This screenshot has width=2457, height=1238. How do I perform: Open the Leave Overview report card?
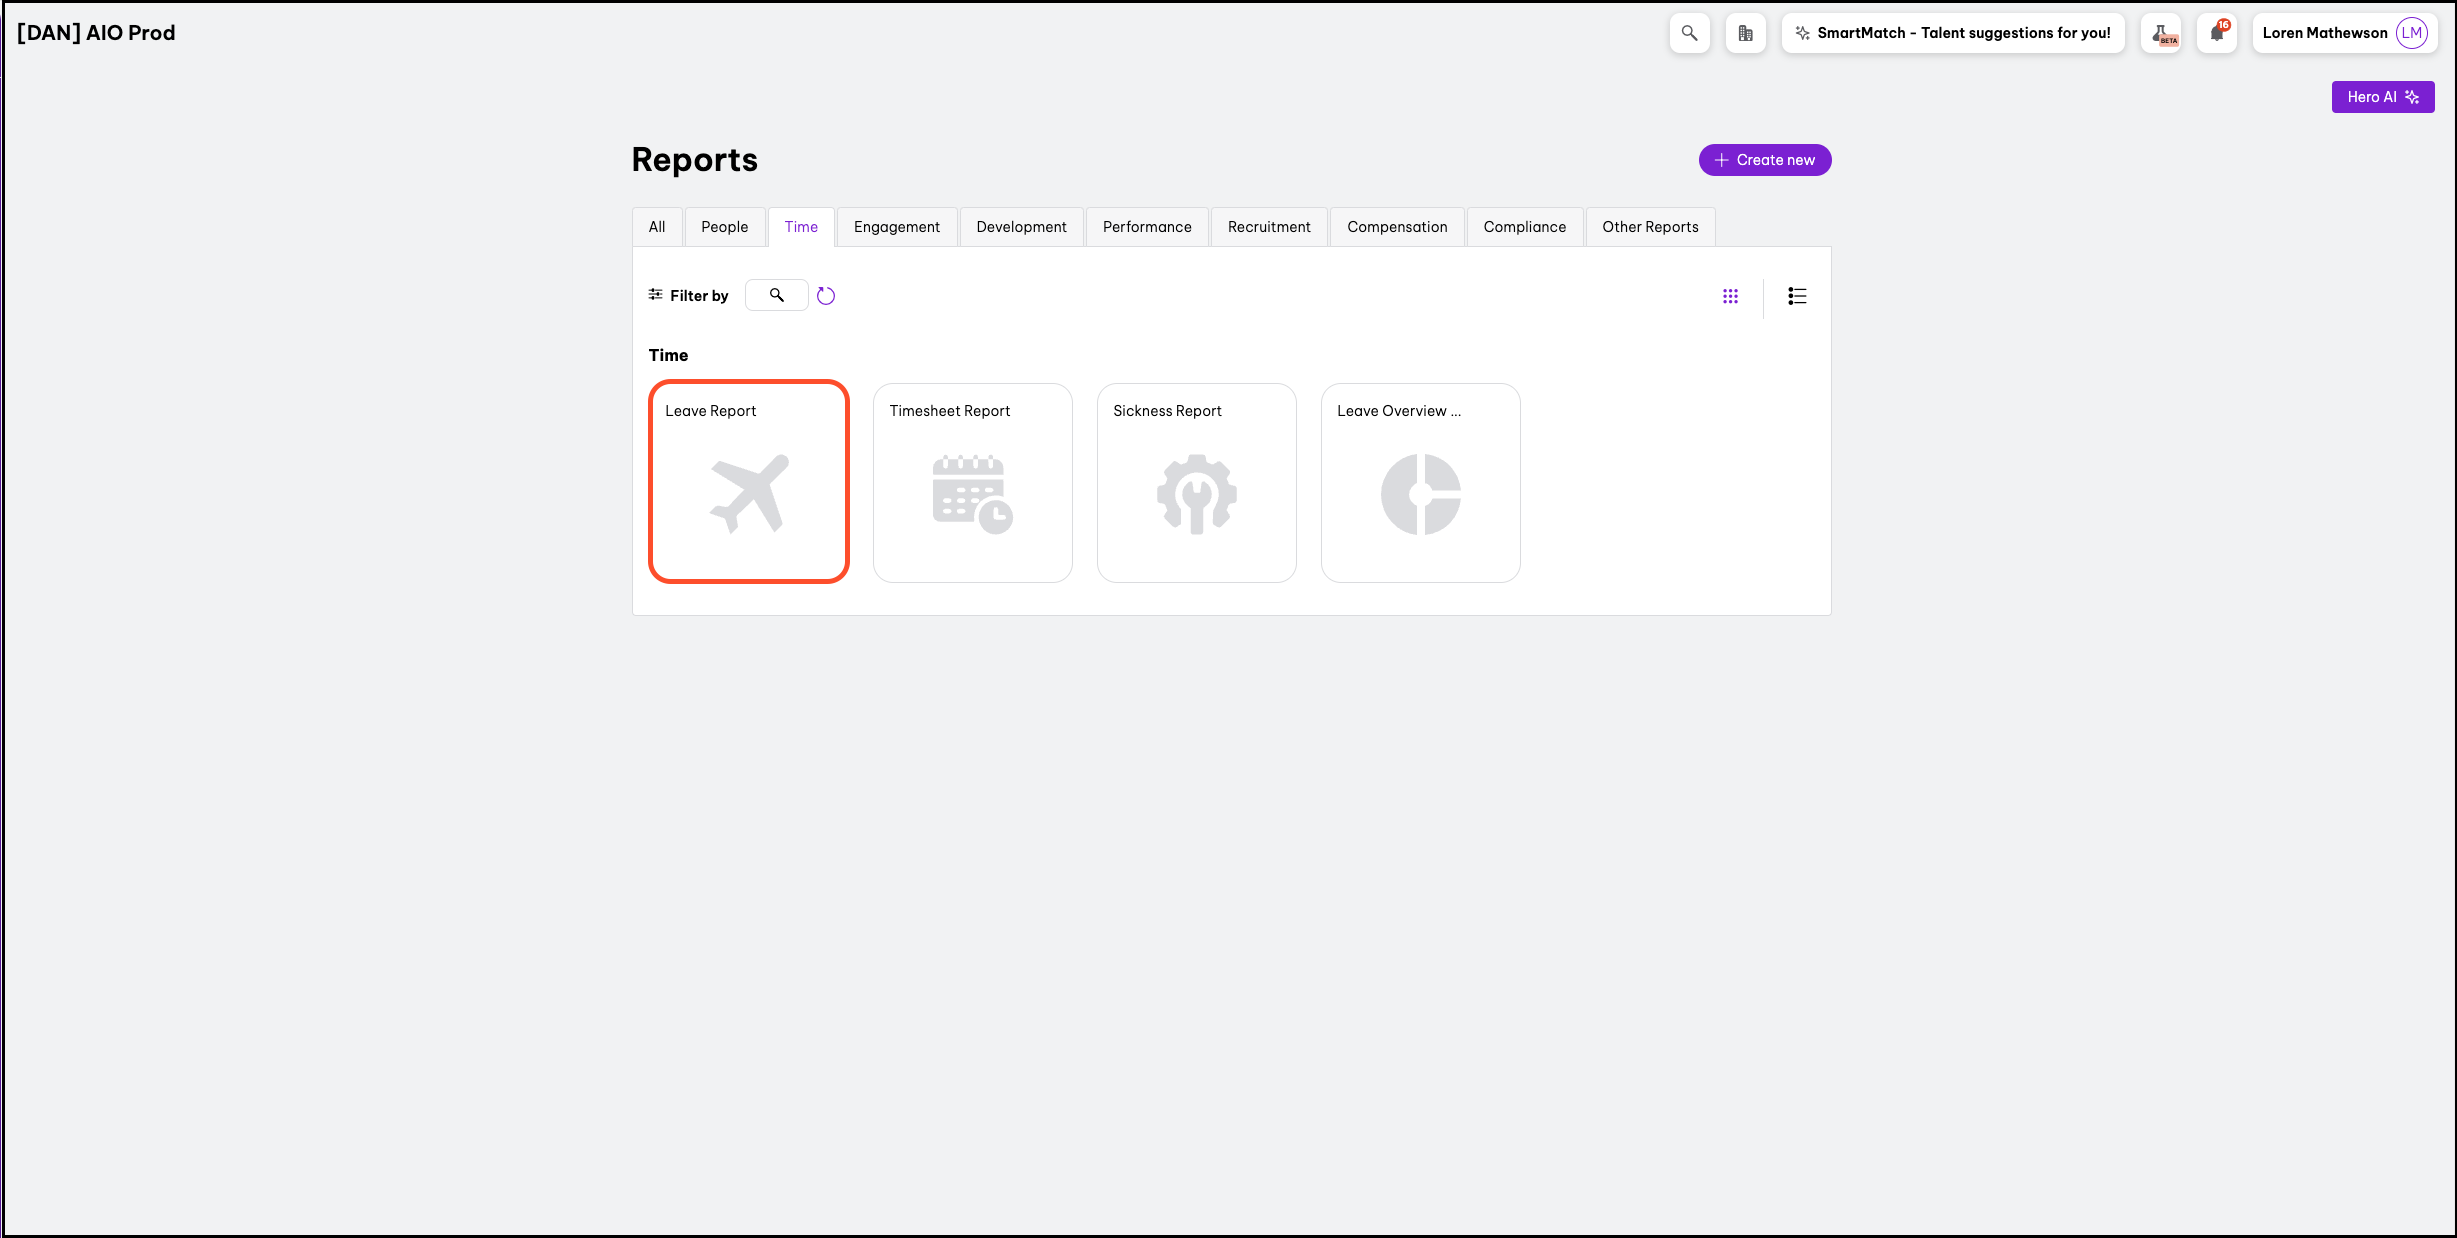(1420, 481)
